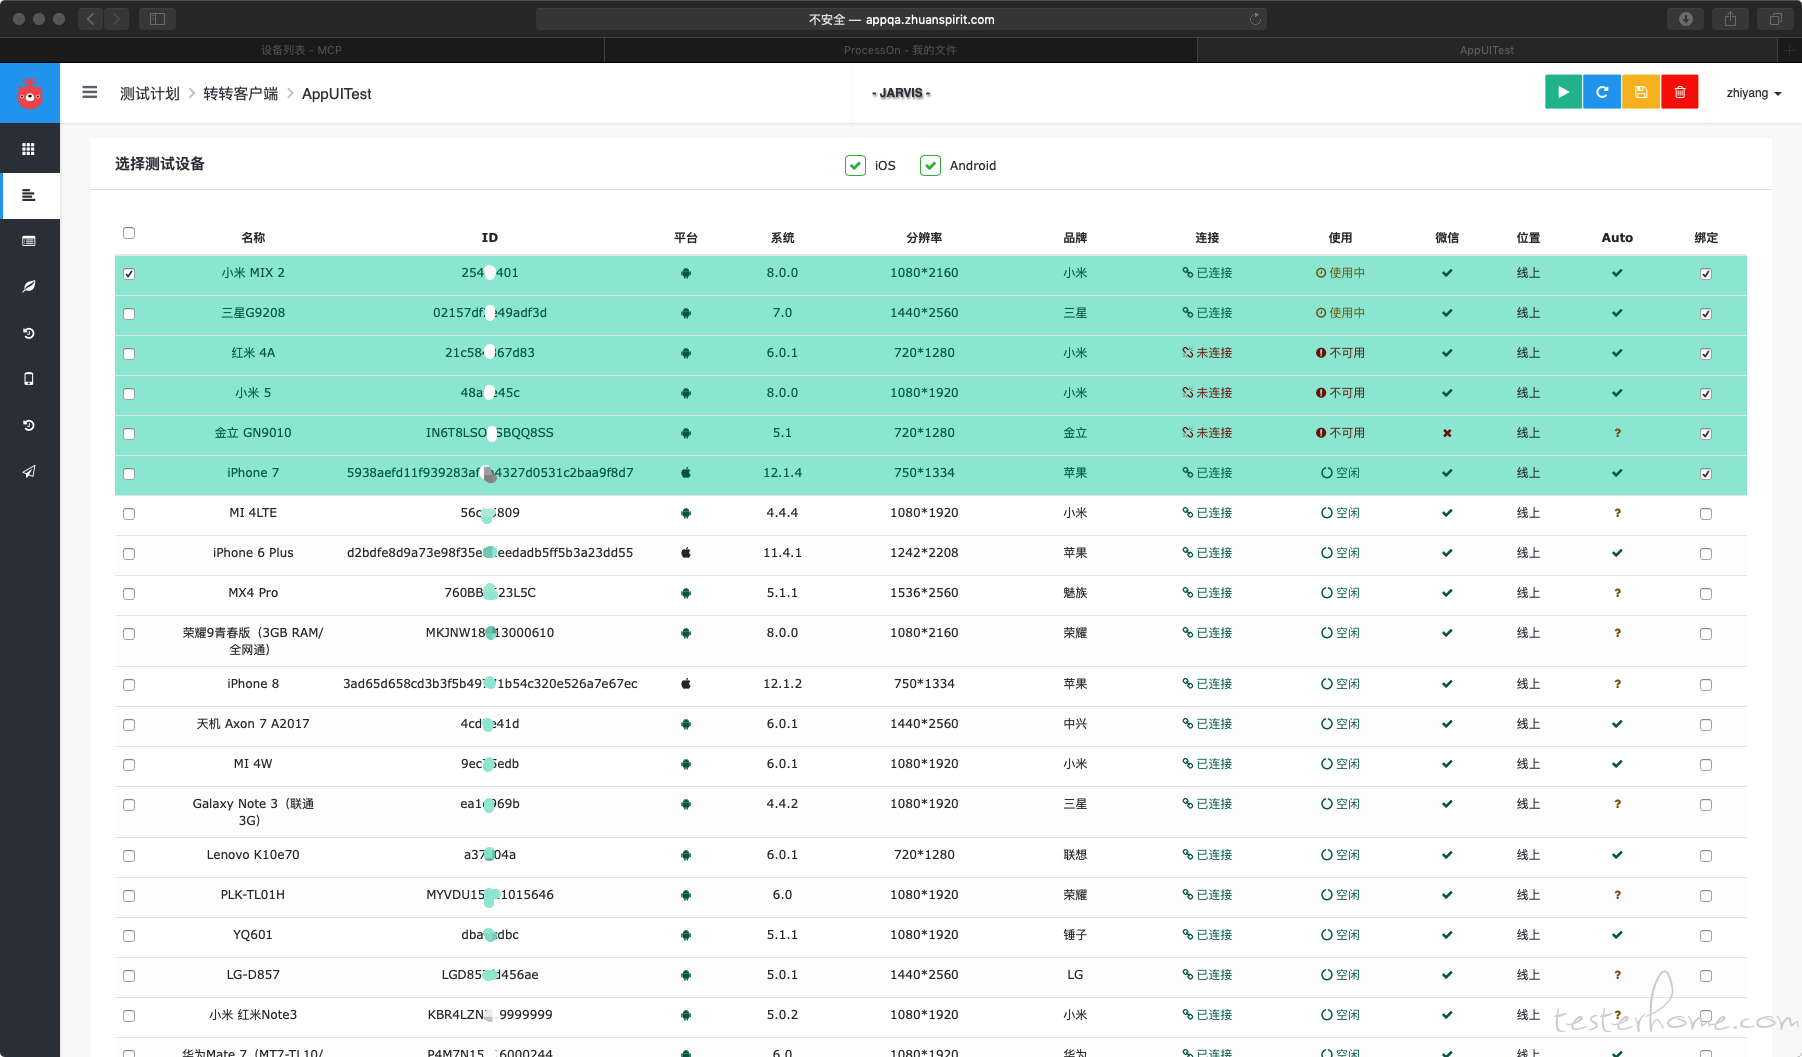This screenshot has height=1057, width=1802.
Task: Check the MI 4LTE row selection checkbox
Action: (x=129, y=514)
